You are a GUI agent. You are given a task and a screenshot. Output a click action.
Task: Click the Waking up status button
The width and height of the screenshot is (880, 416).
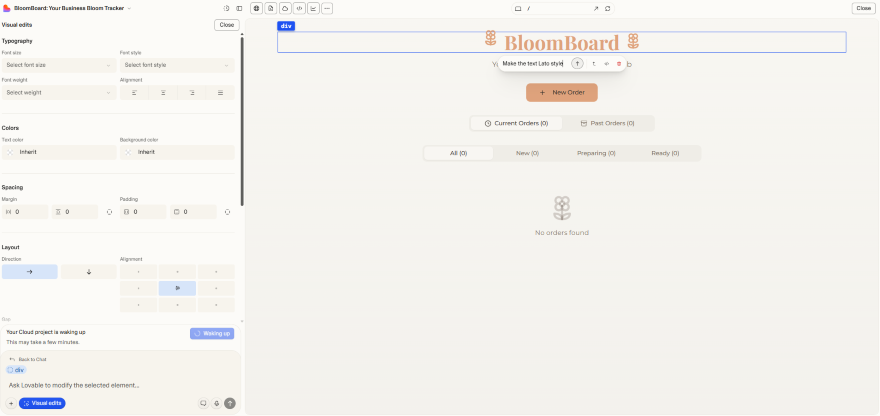point(212,333)
